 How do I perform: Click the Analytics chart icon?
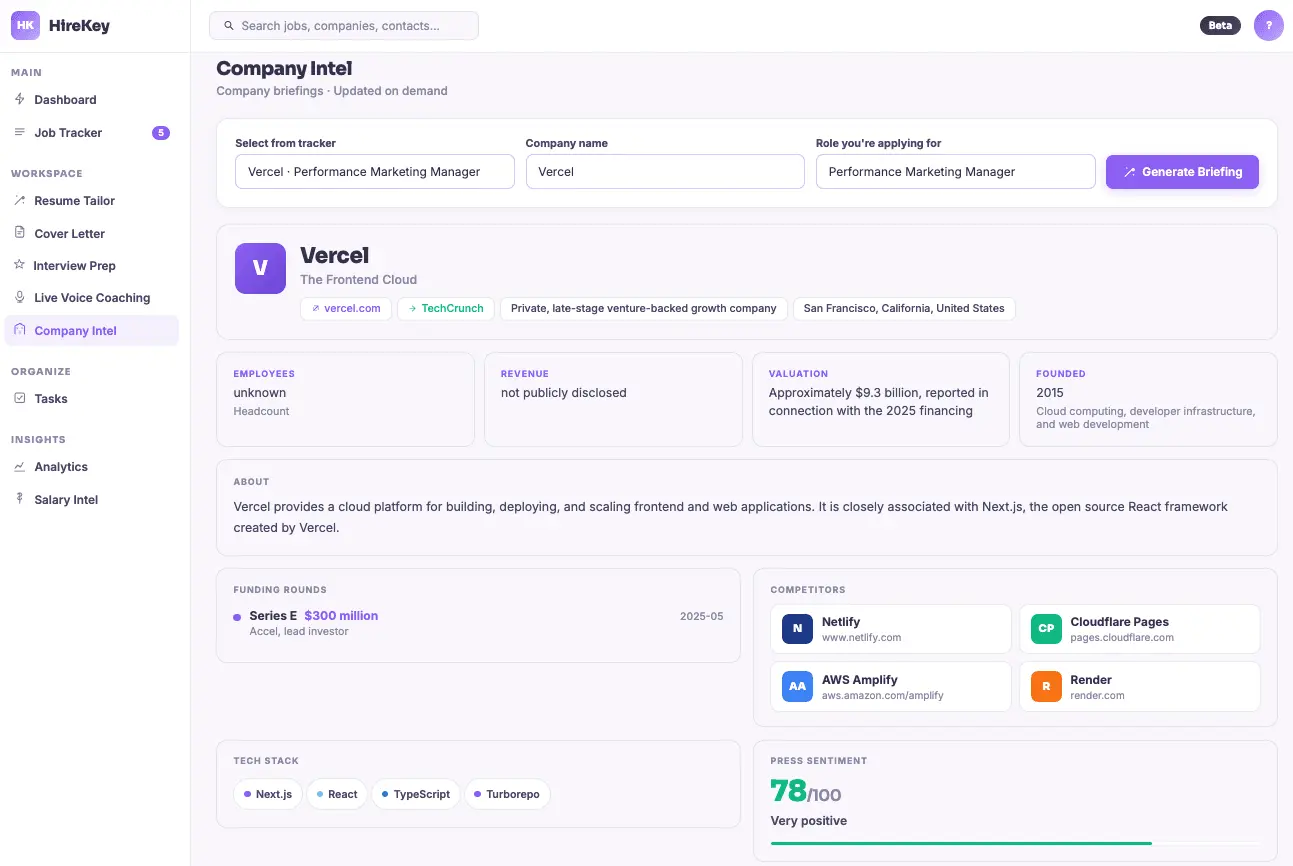click(x=19, y=466)
